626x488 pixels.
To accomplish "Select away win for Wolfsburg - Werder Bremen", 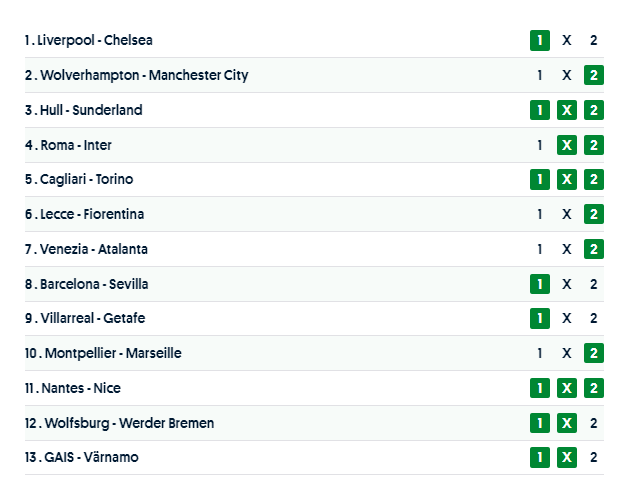I will point(594,423).
